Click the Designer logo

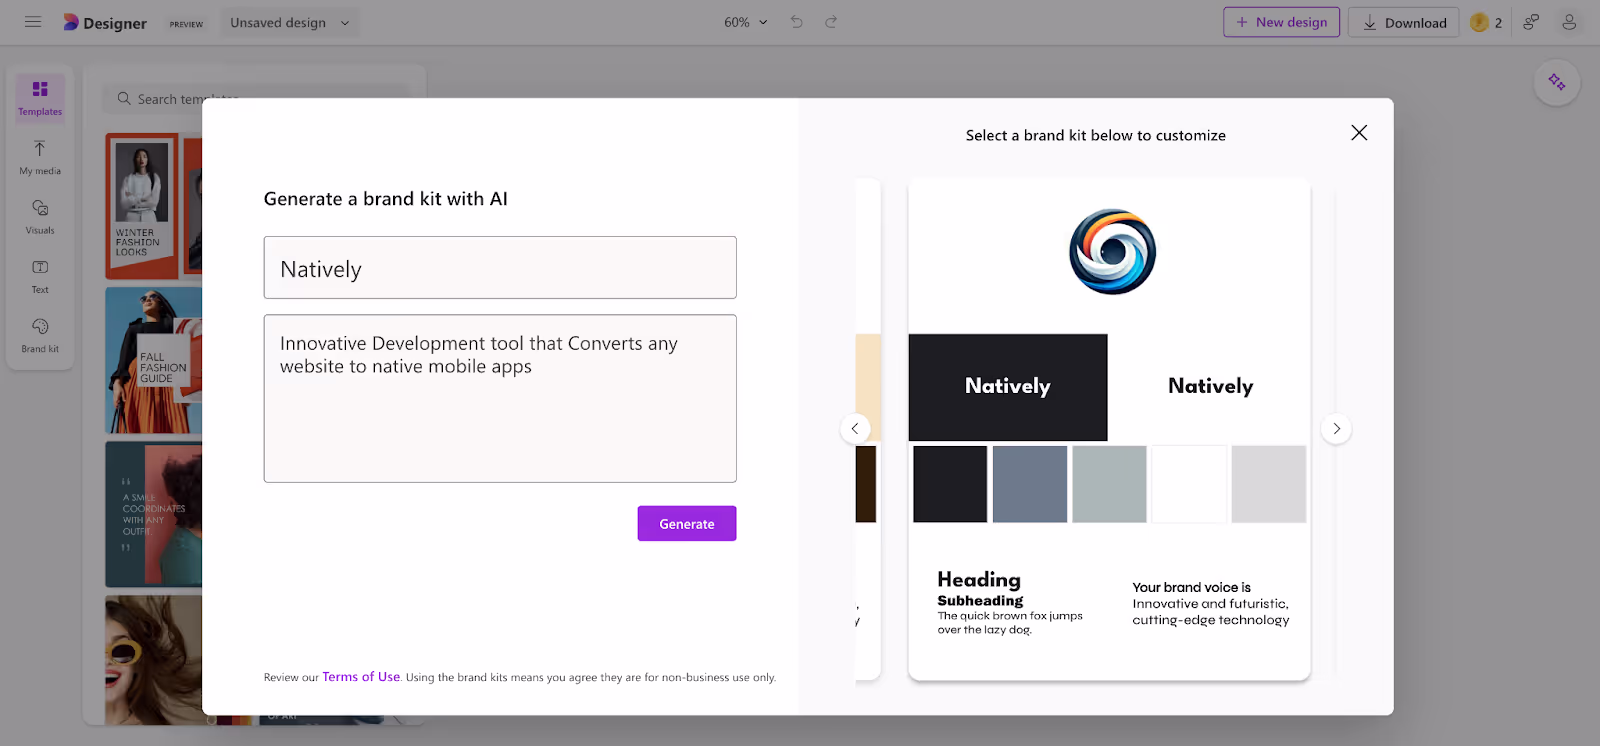pyautogui.click(x=105, y=22)
